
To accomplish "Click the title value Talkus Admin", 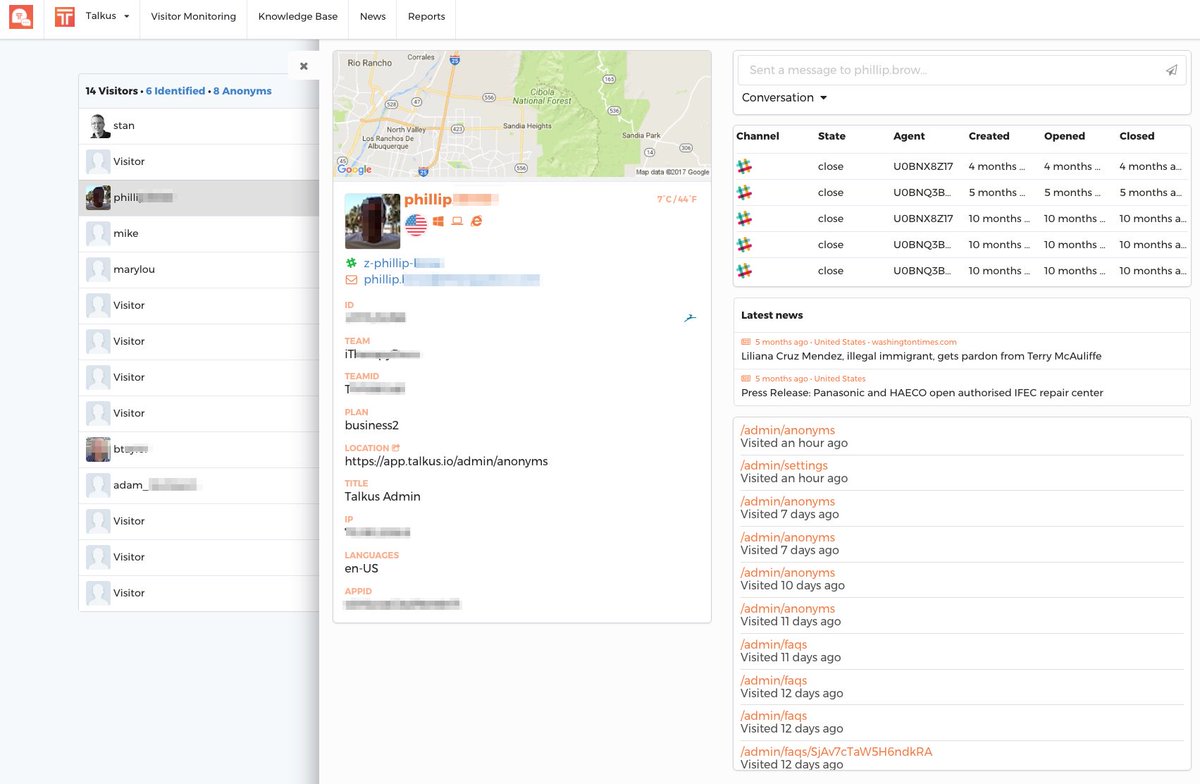I will 383,497.
